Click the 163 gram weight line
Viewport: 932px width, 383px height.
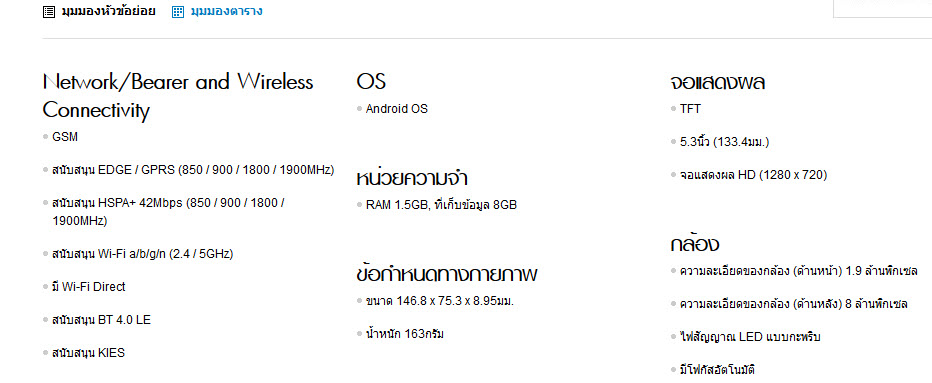(x=405, y=334)
